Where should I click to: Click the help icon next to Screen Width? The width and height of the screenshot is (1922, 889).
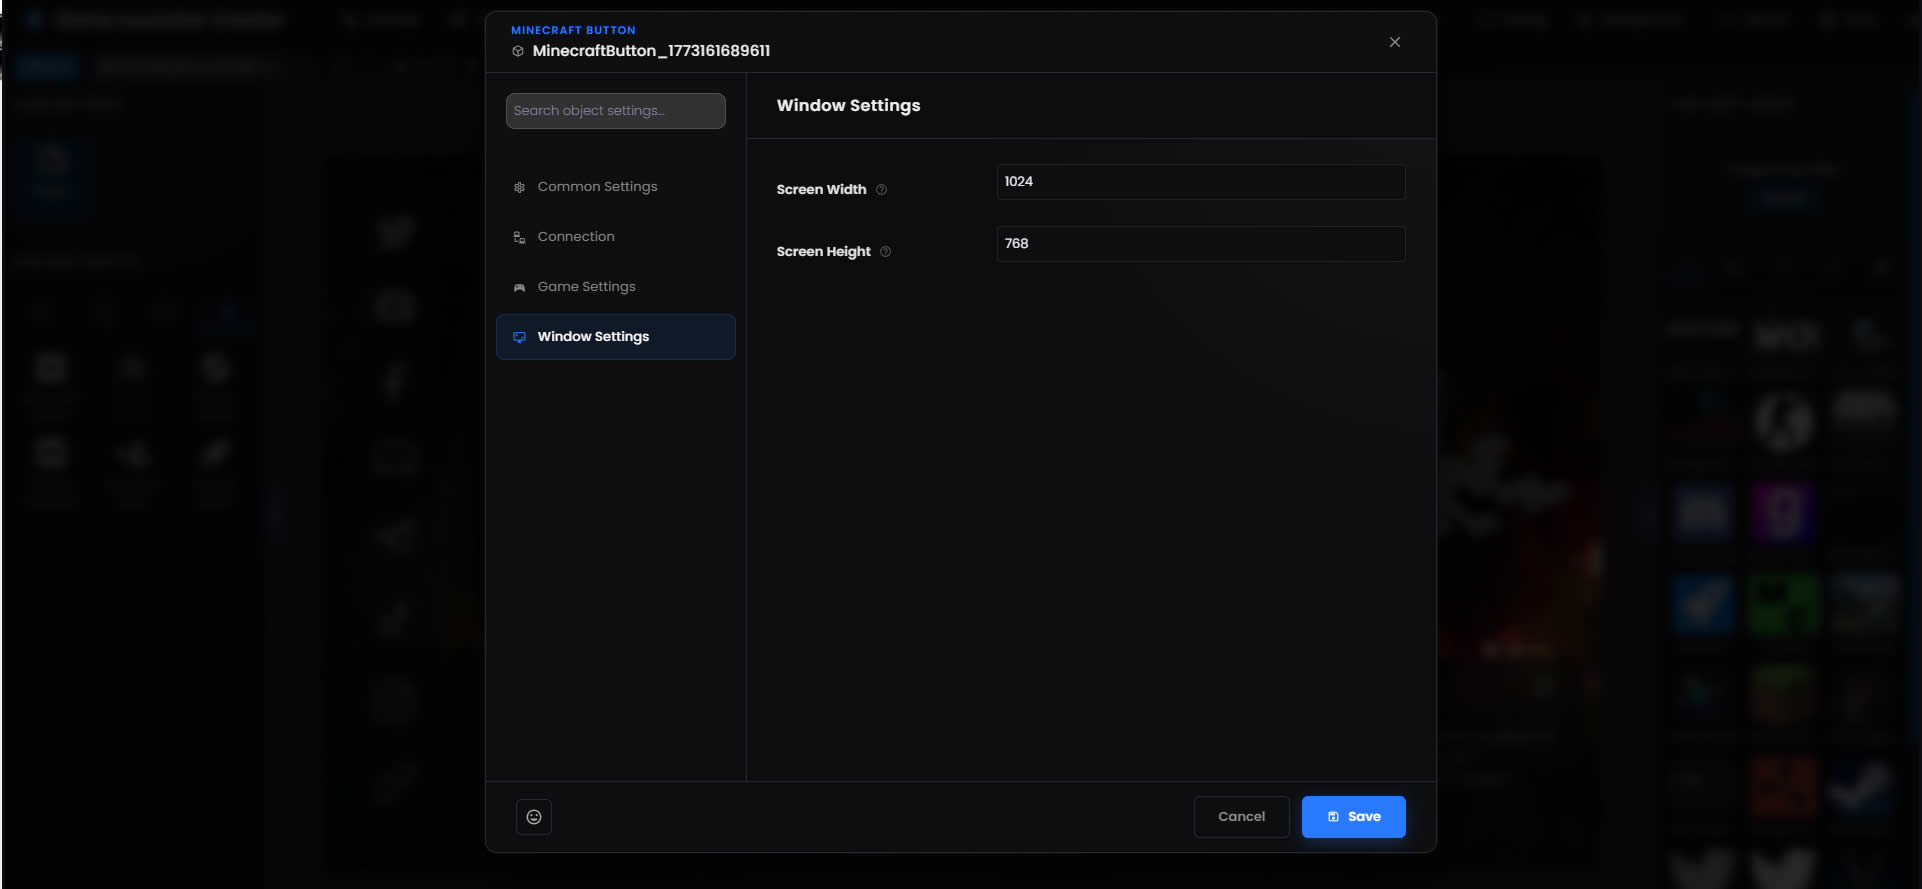click(x=881, y=190)
